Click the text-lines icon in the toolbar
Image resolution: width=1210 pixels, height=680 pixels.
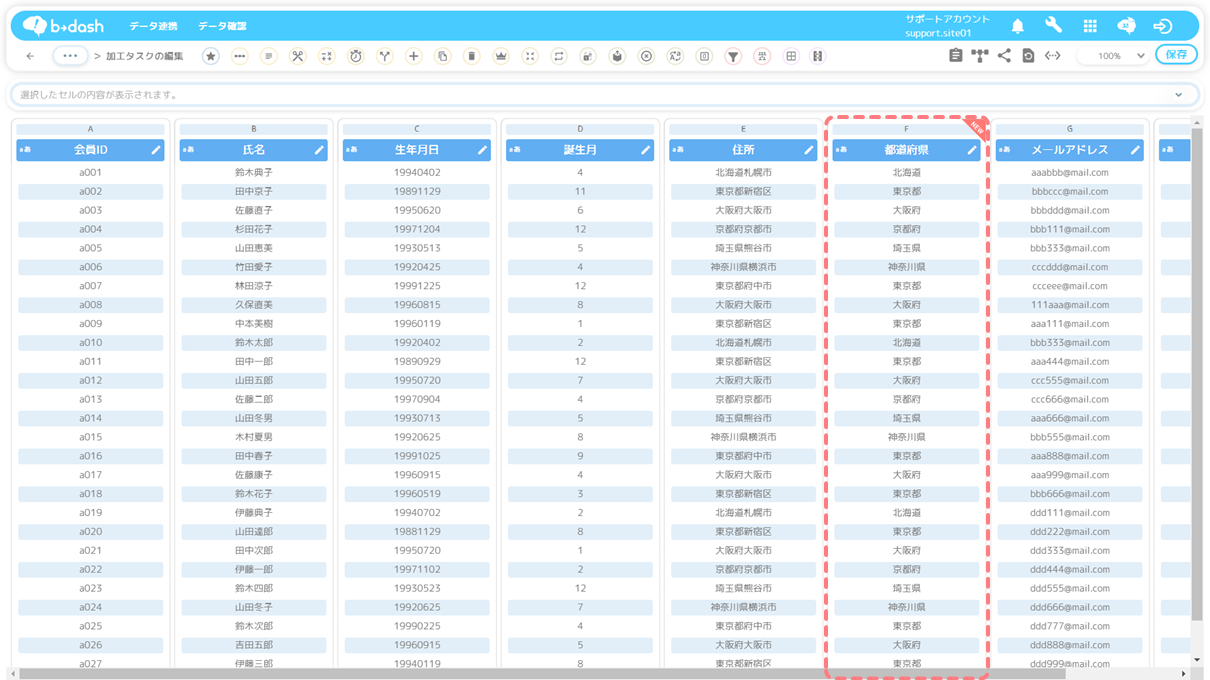tap(268, 56)
